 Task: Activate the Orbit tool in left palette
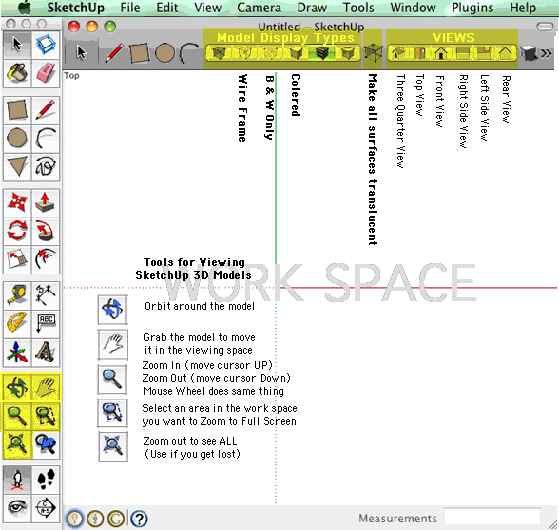coord(17,387)
